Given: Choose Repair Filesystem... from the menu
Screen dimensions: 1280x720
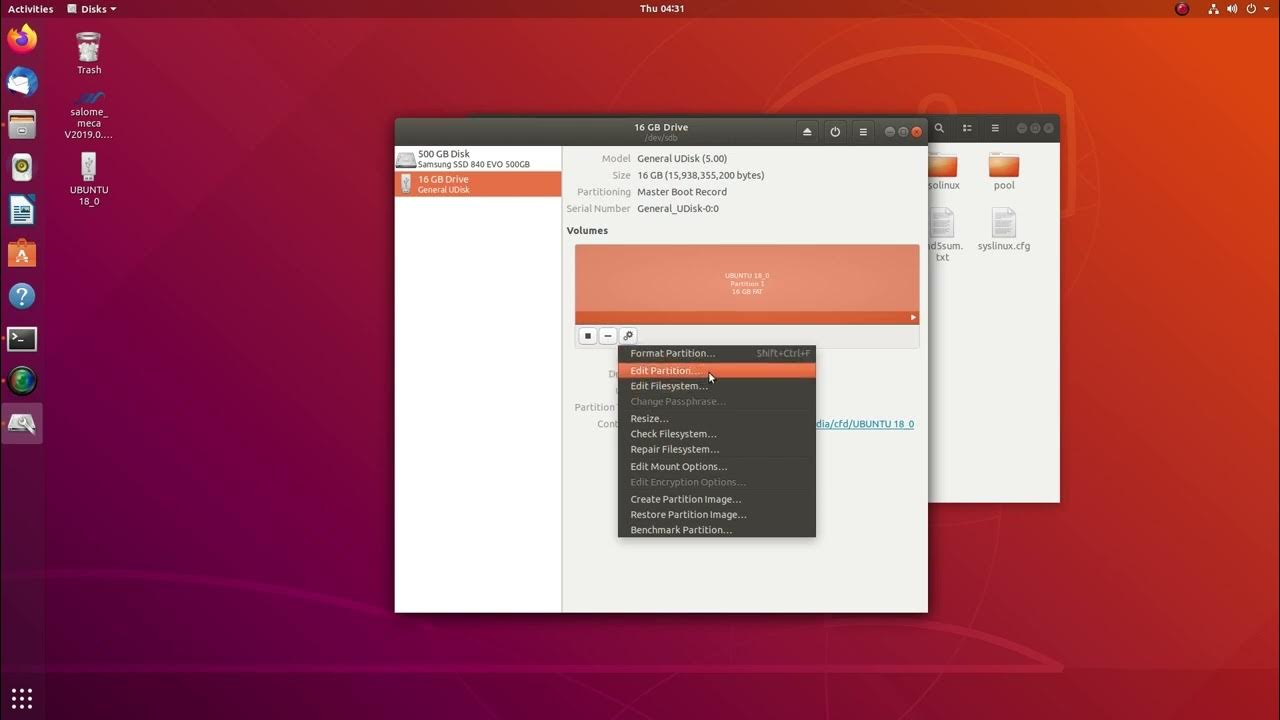Looking at the screenshot, I should [x=717, y=449].
